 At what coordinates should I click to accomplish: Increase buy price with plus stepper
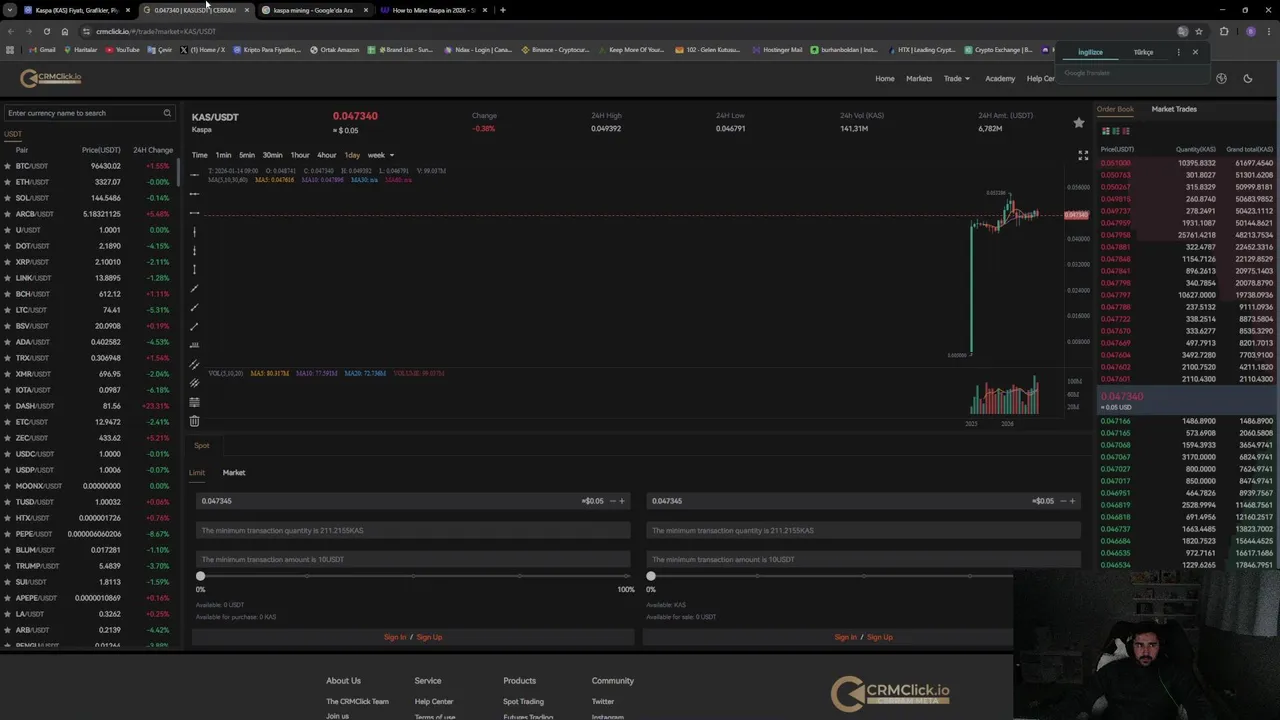coord(621,501)
